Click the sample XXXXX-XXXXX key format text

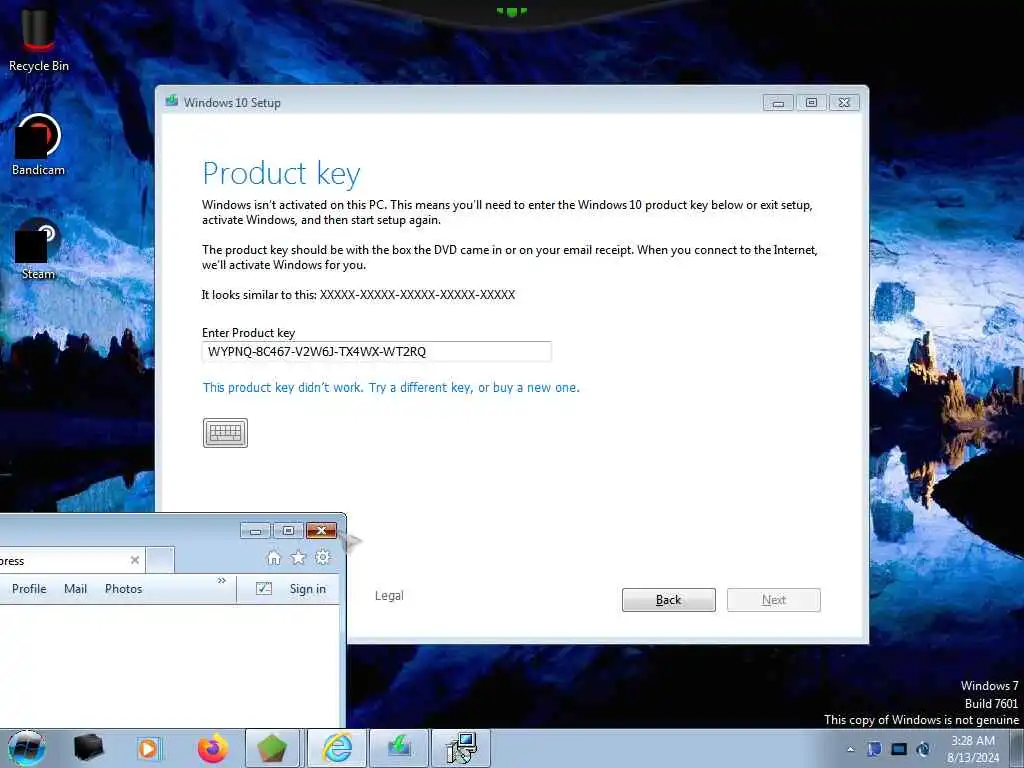(x=417, y=295)
